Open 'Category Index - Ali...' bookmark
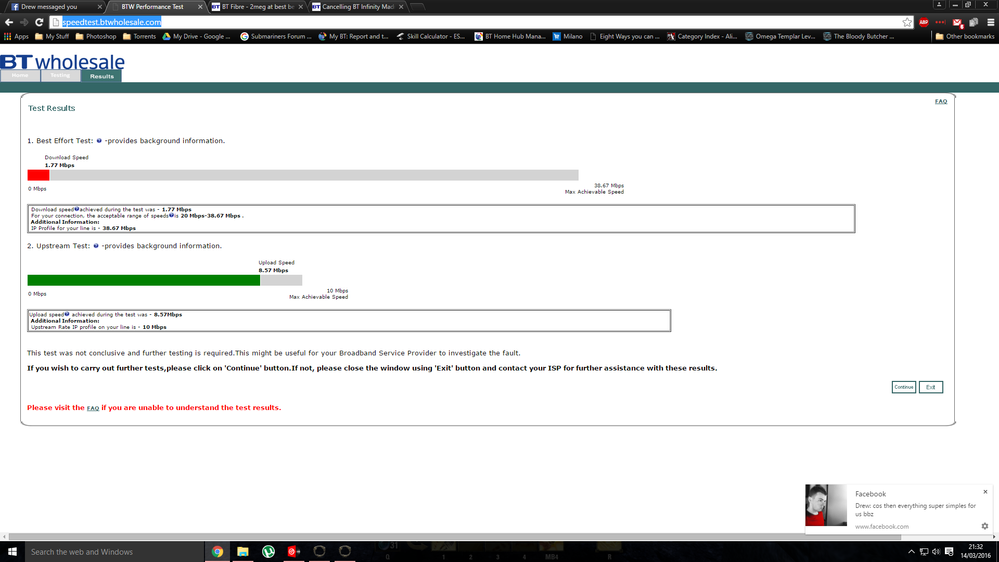The width and height of the screenshot is (999, 562). (701, 36)
